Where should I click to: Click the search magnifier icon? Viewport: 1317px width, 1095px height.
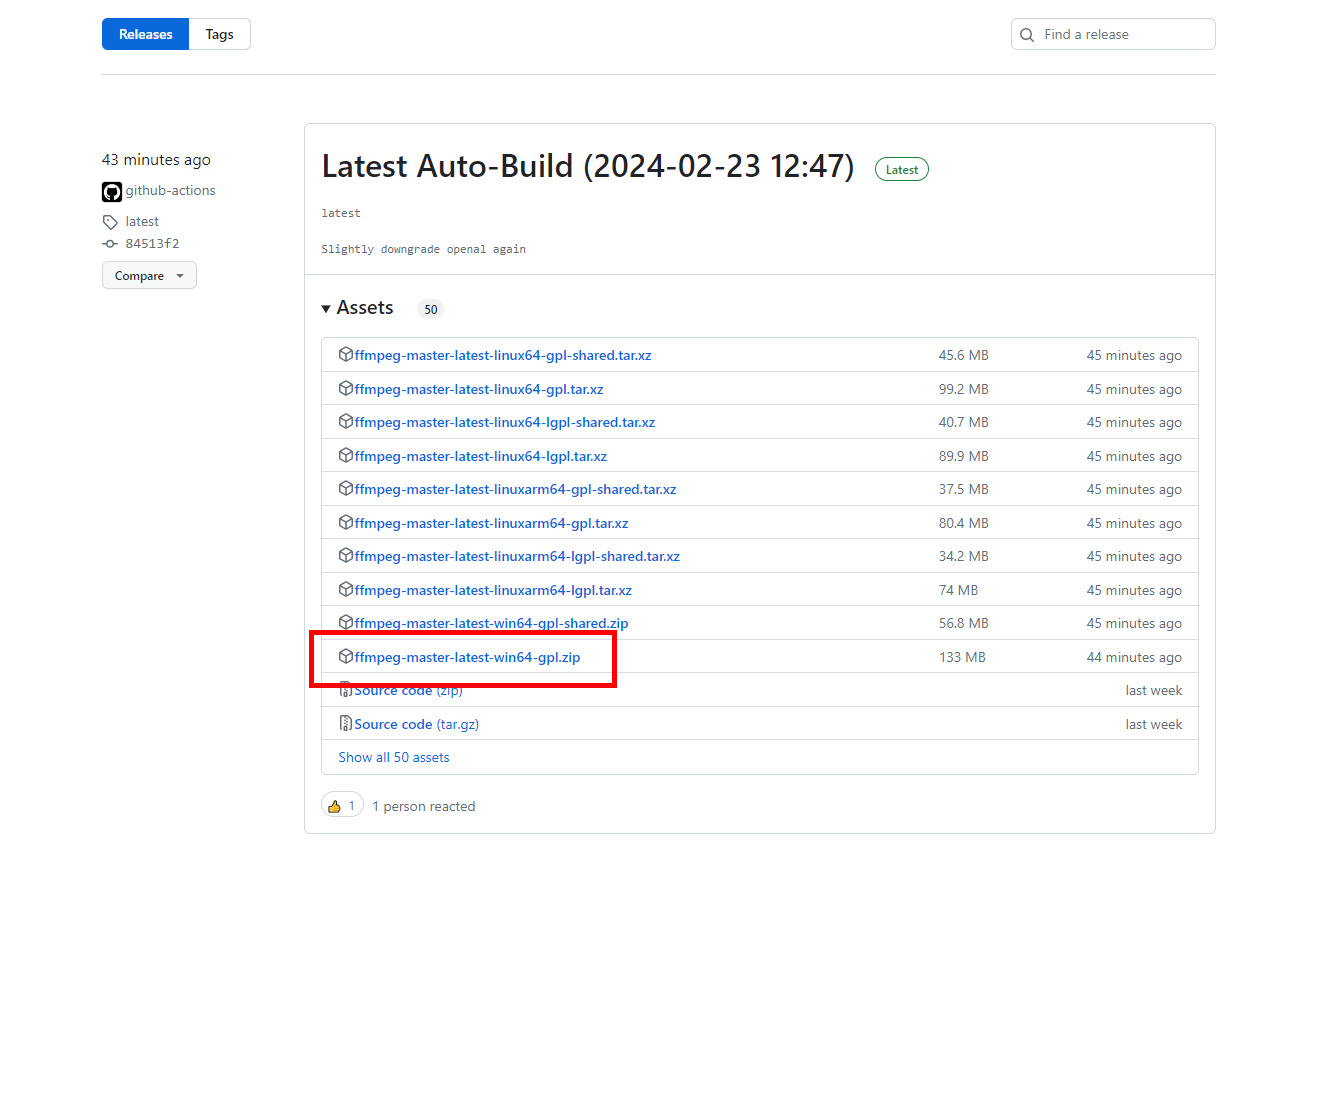tap(1027, 35)
